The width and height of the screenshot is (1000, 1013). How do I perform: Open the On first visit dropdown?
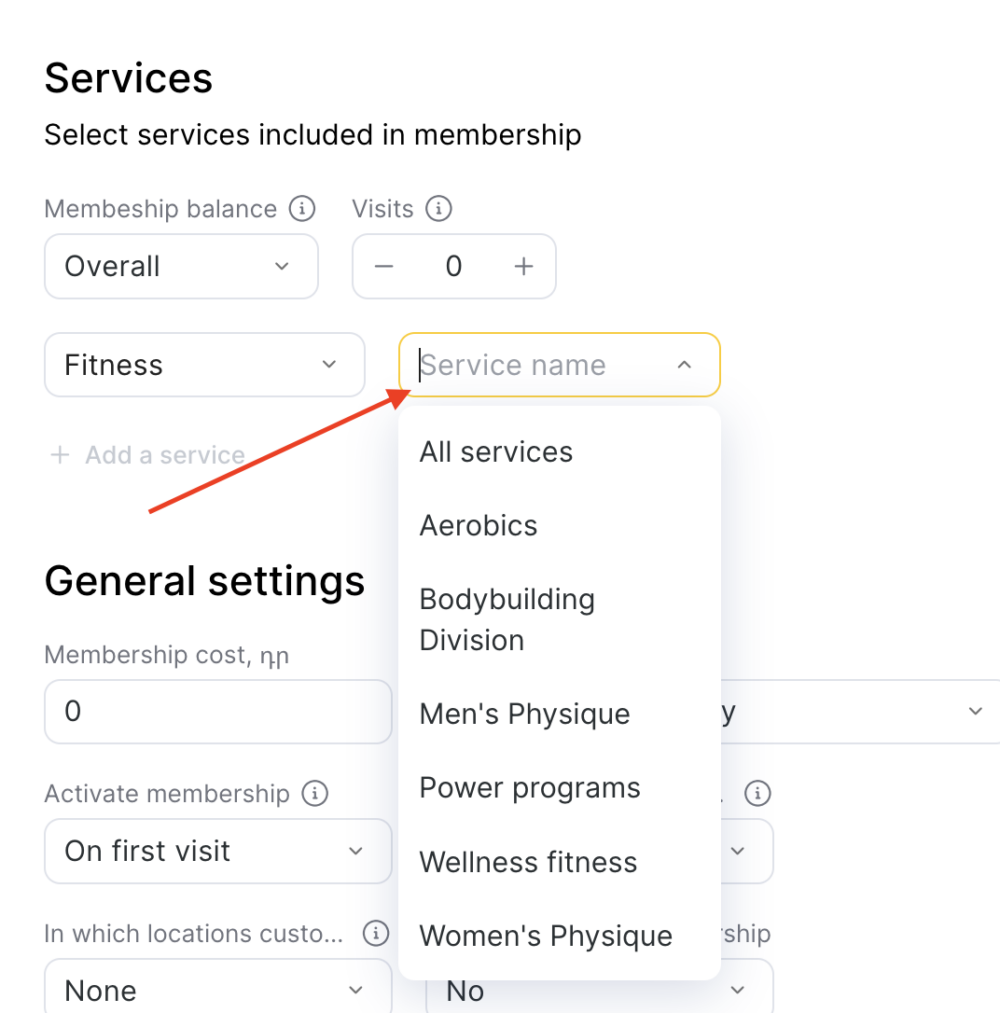218,851
